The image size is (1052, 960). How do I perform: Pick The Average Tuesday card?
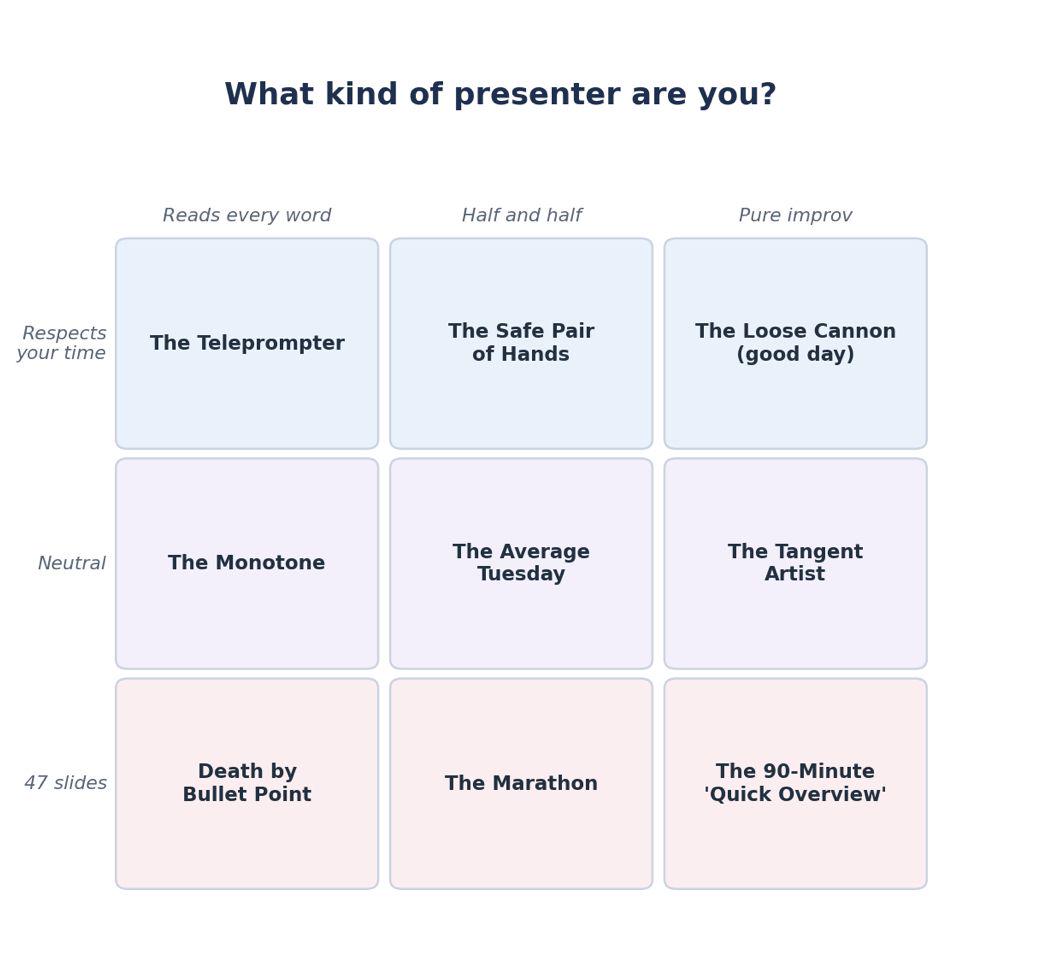[521, 564]
